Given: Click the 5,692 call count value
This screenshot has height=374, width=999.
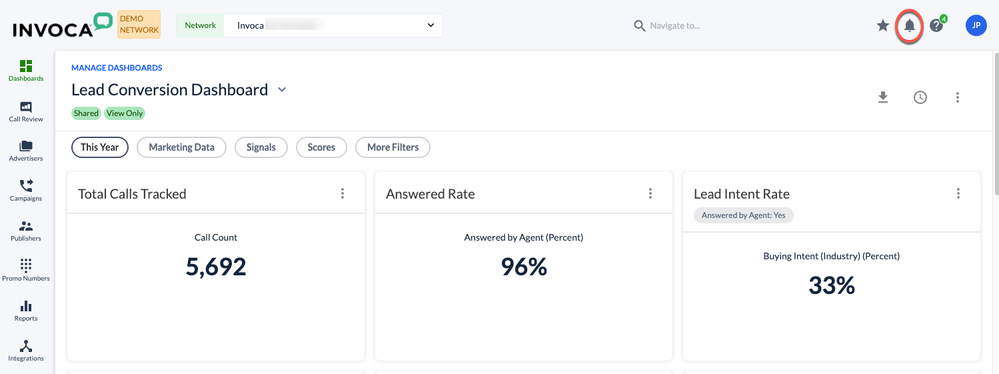Looking at the screenshot, I should click(216, 267).
